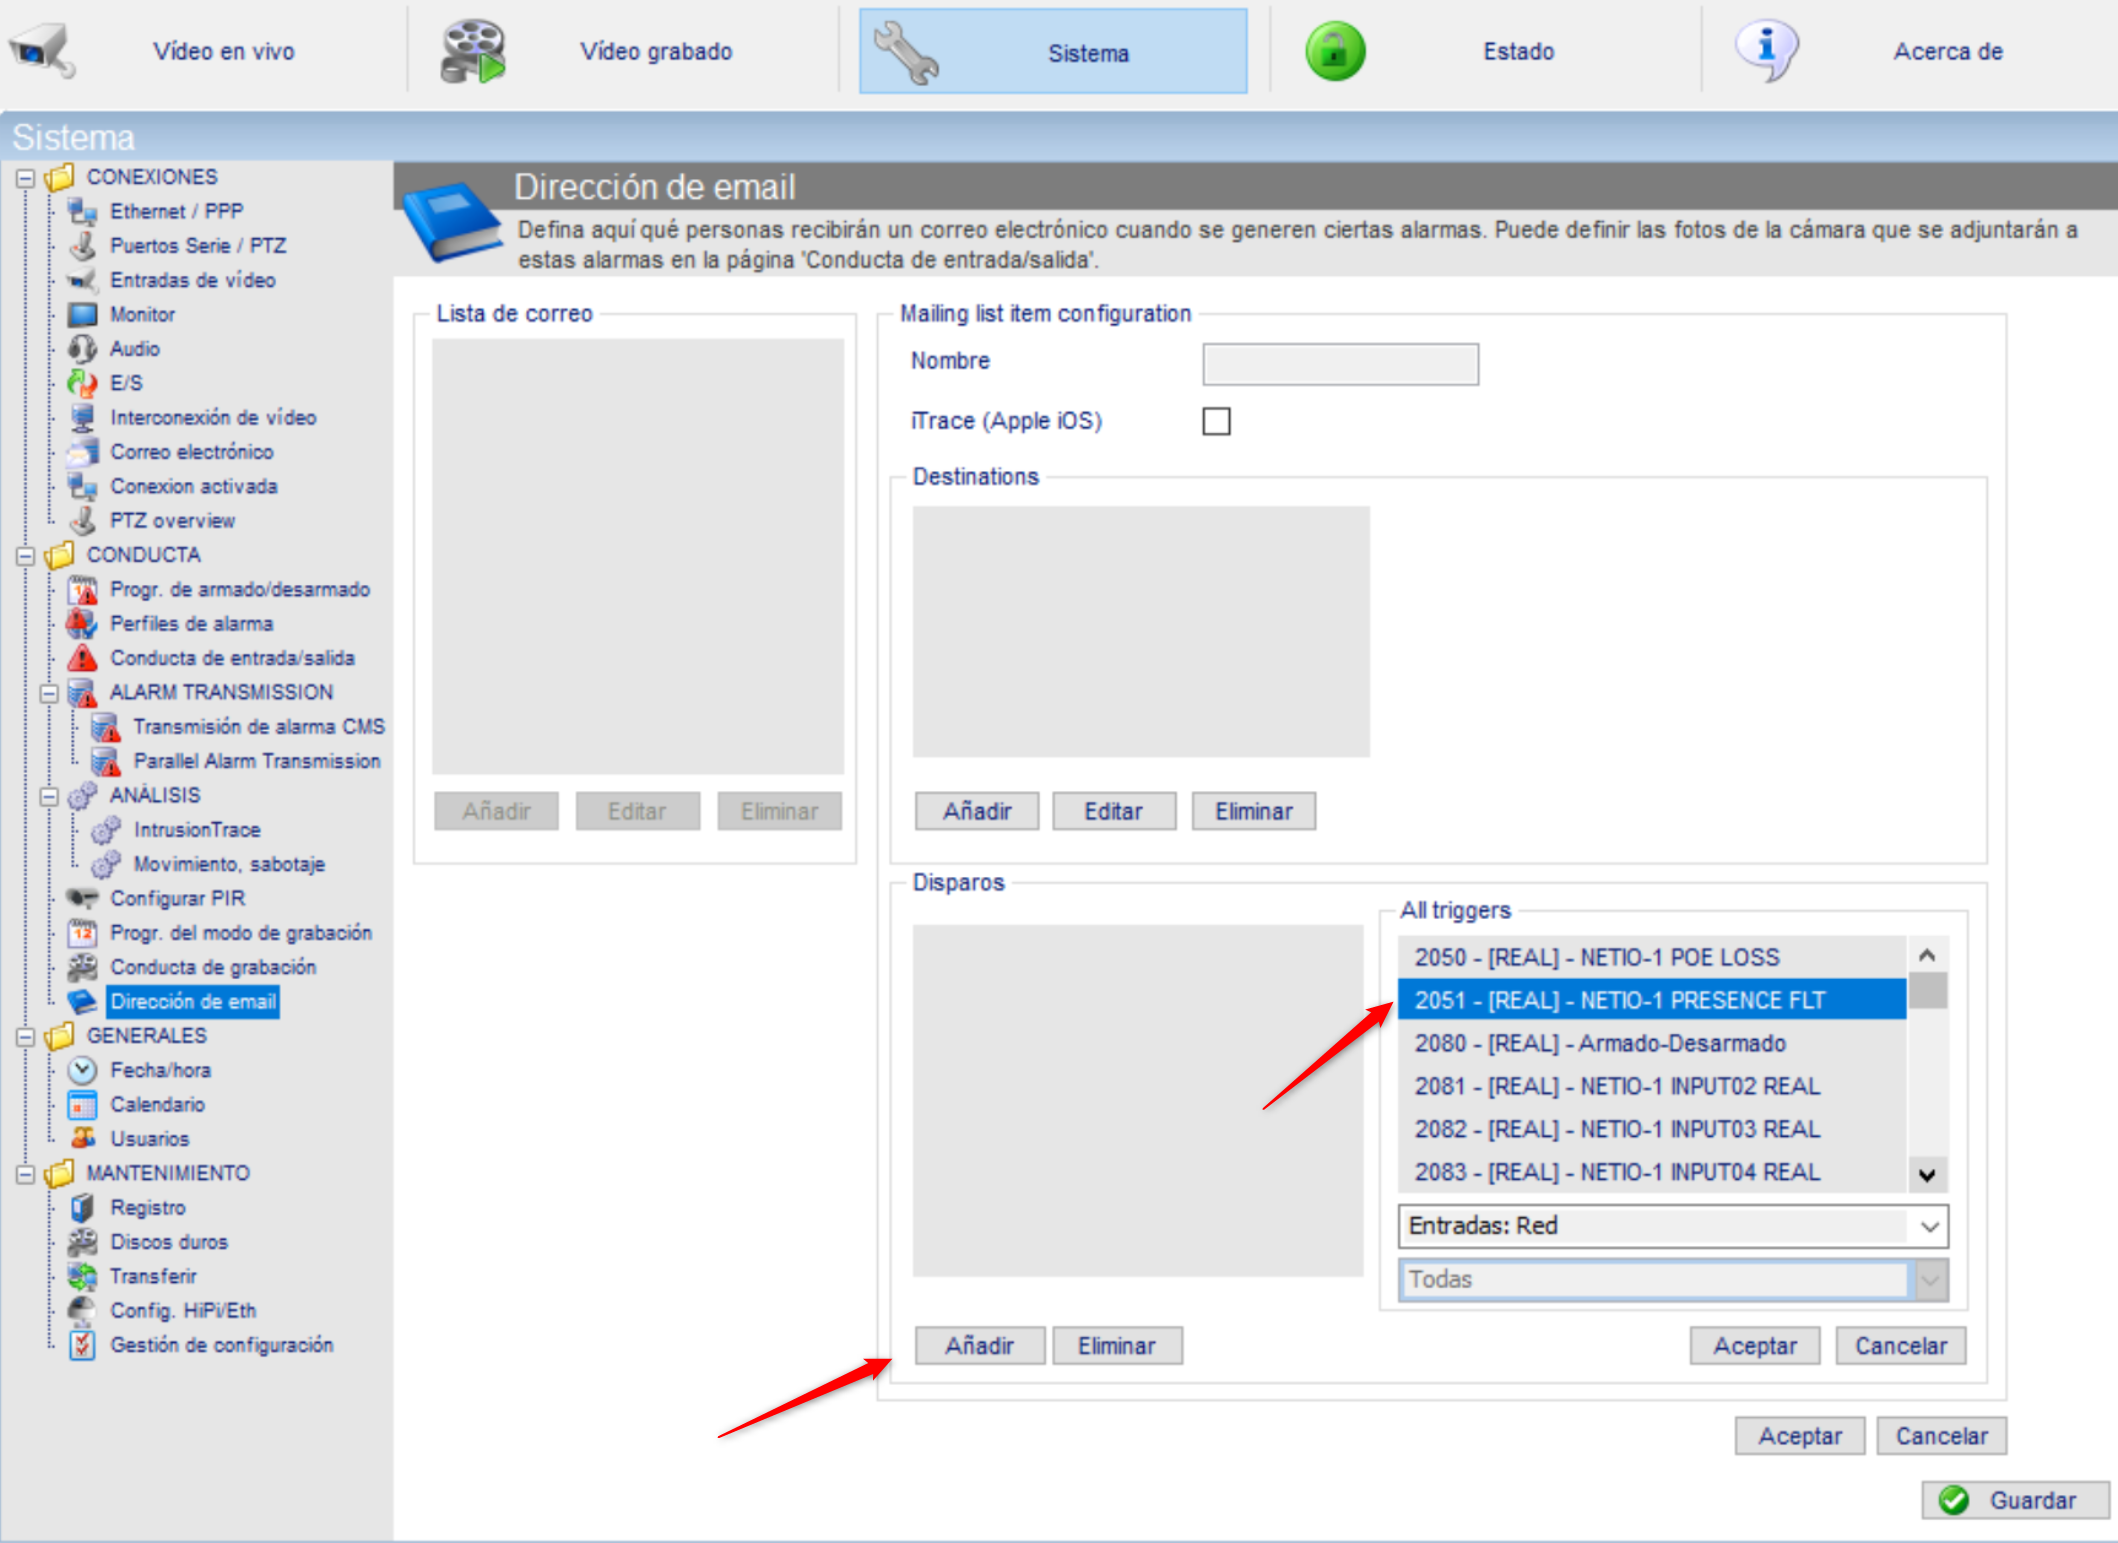Click Añadir button under Disparos
The height and width of the screenshot is (1543, 2118).
[980, 1346]
